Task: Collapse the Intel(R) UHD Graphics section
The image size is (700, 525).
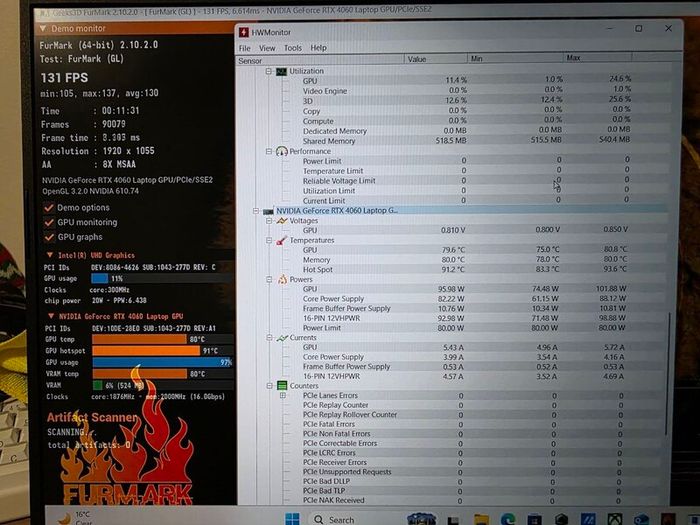Action: pyautogui.click(x=50, y=255)
